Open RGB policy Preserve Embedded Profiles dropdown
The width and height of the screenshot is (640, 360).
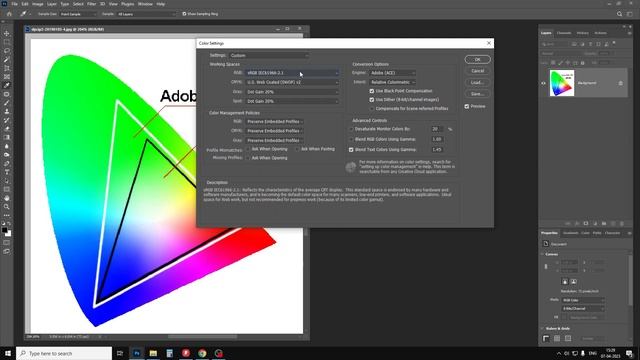click(274, 122)
